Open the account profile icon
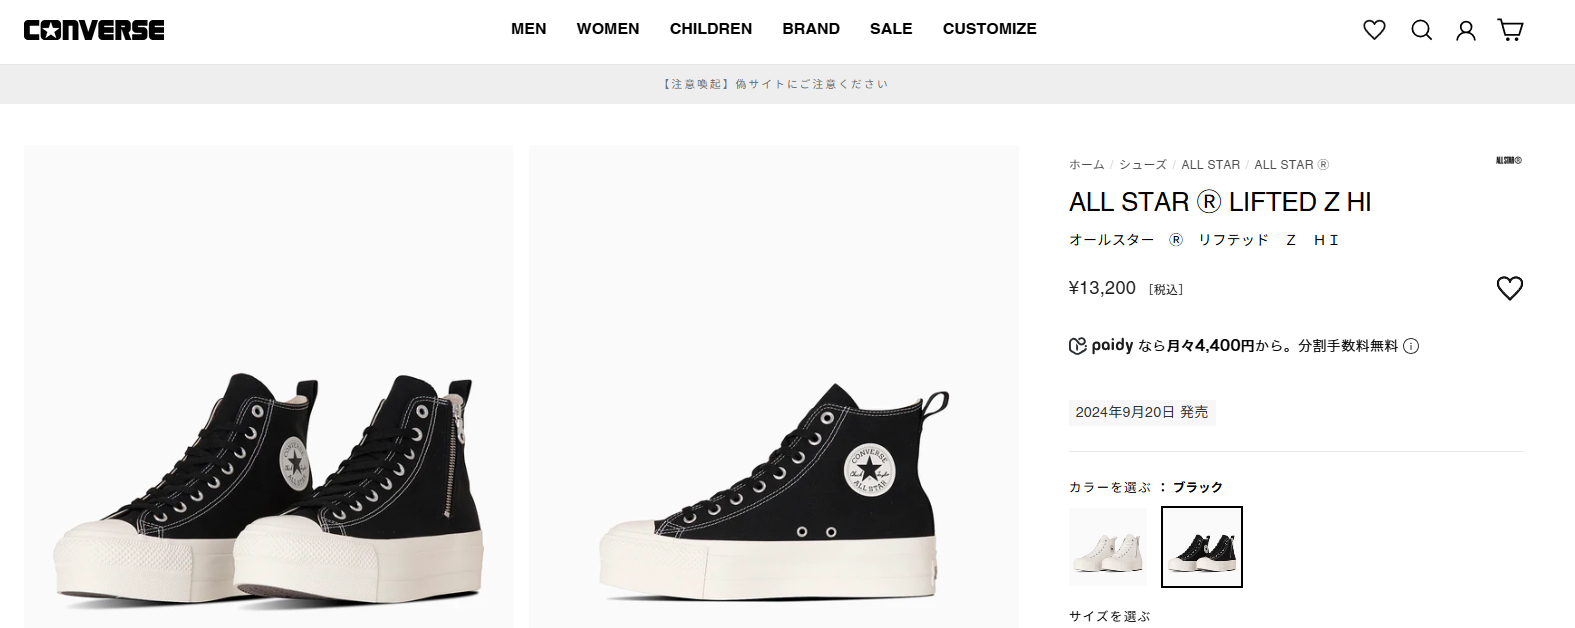The width and height of the screenshot is (1575, 628). coord(1466,30)
